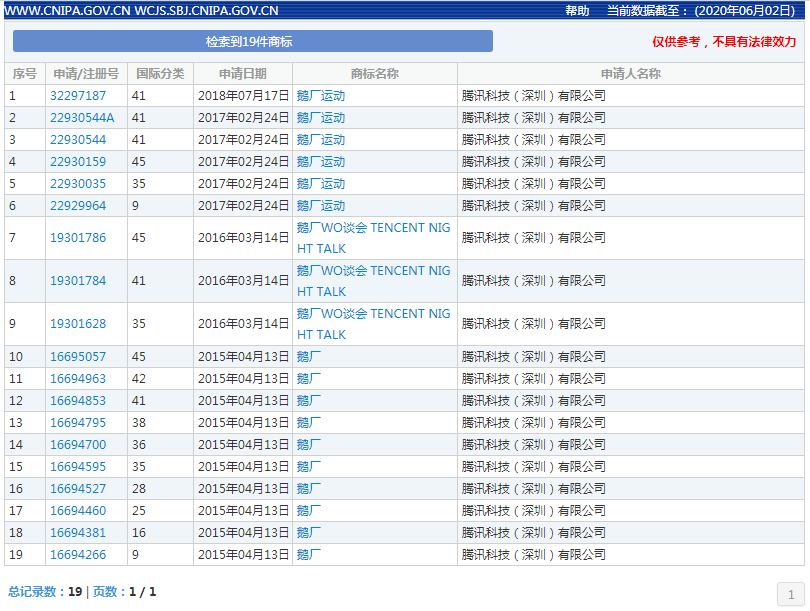View trademark record 19301786
The height and width of the screenshot is (611, 810).
point(78,238)
